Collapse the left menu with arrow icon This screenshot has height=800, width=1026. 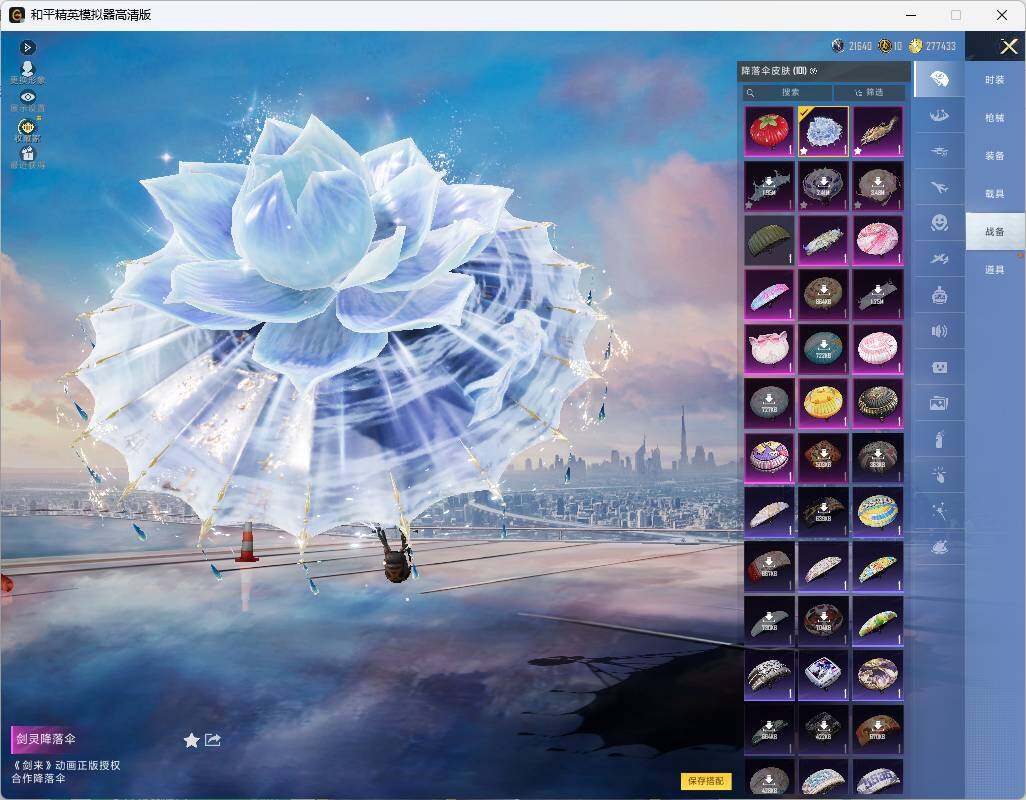click(x=27, y=47)
